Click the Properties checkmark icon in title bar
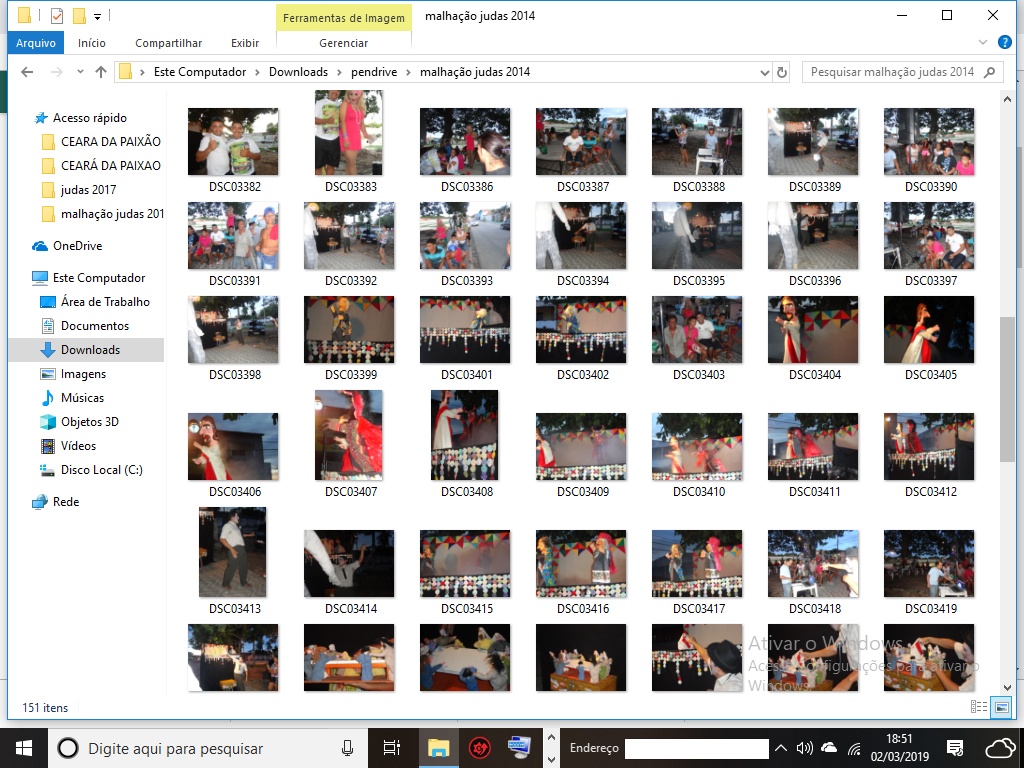 [x=57, y=16]
